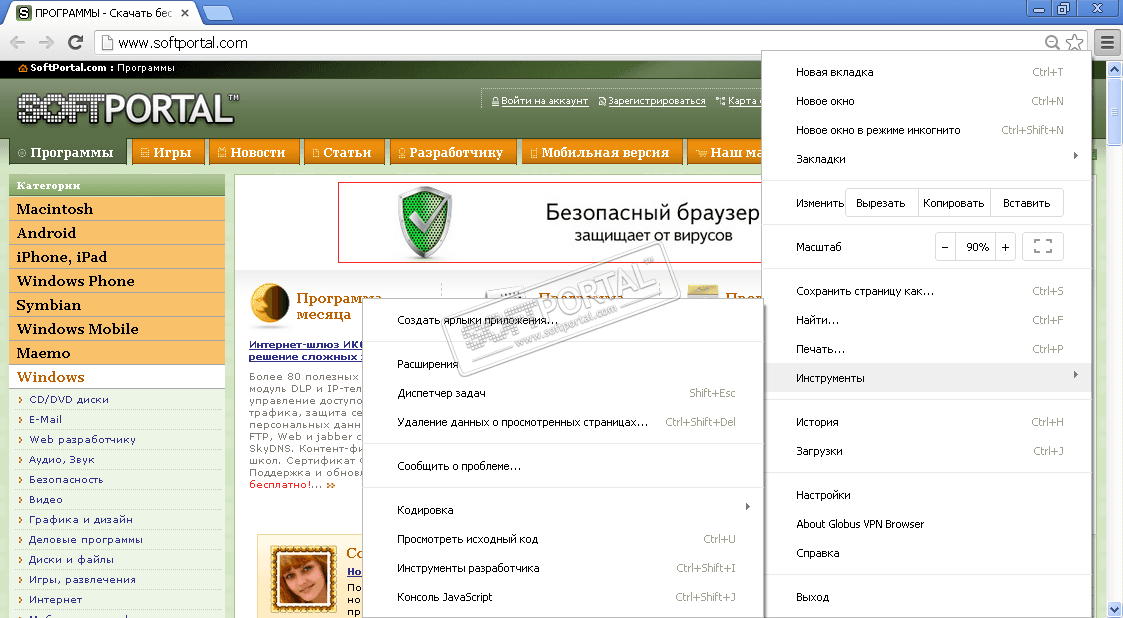
Task: Select Новая вкладка menu item
Action: [928, 72]
